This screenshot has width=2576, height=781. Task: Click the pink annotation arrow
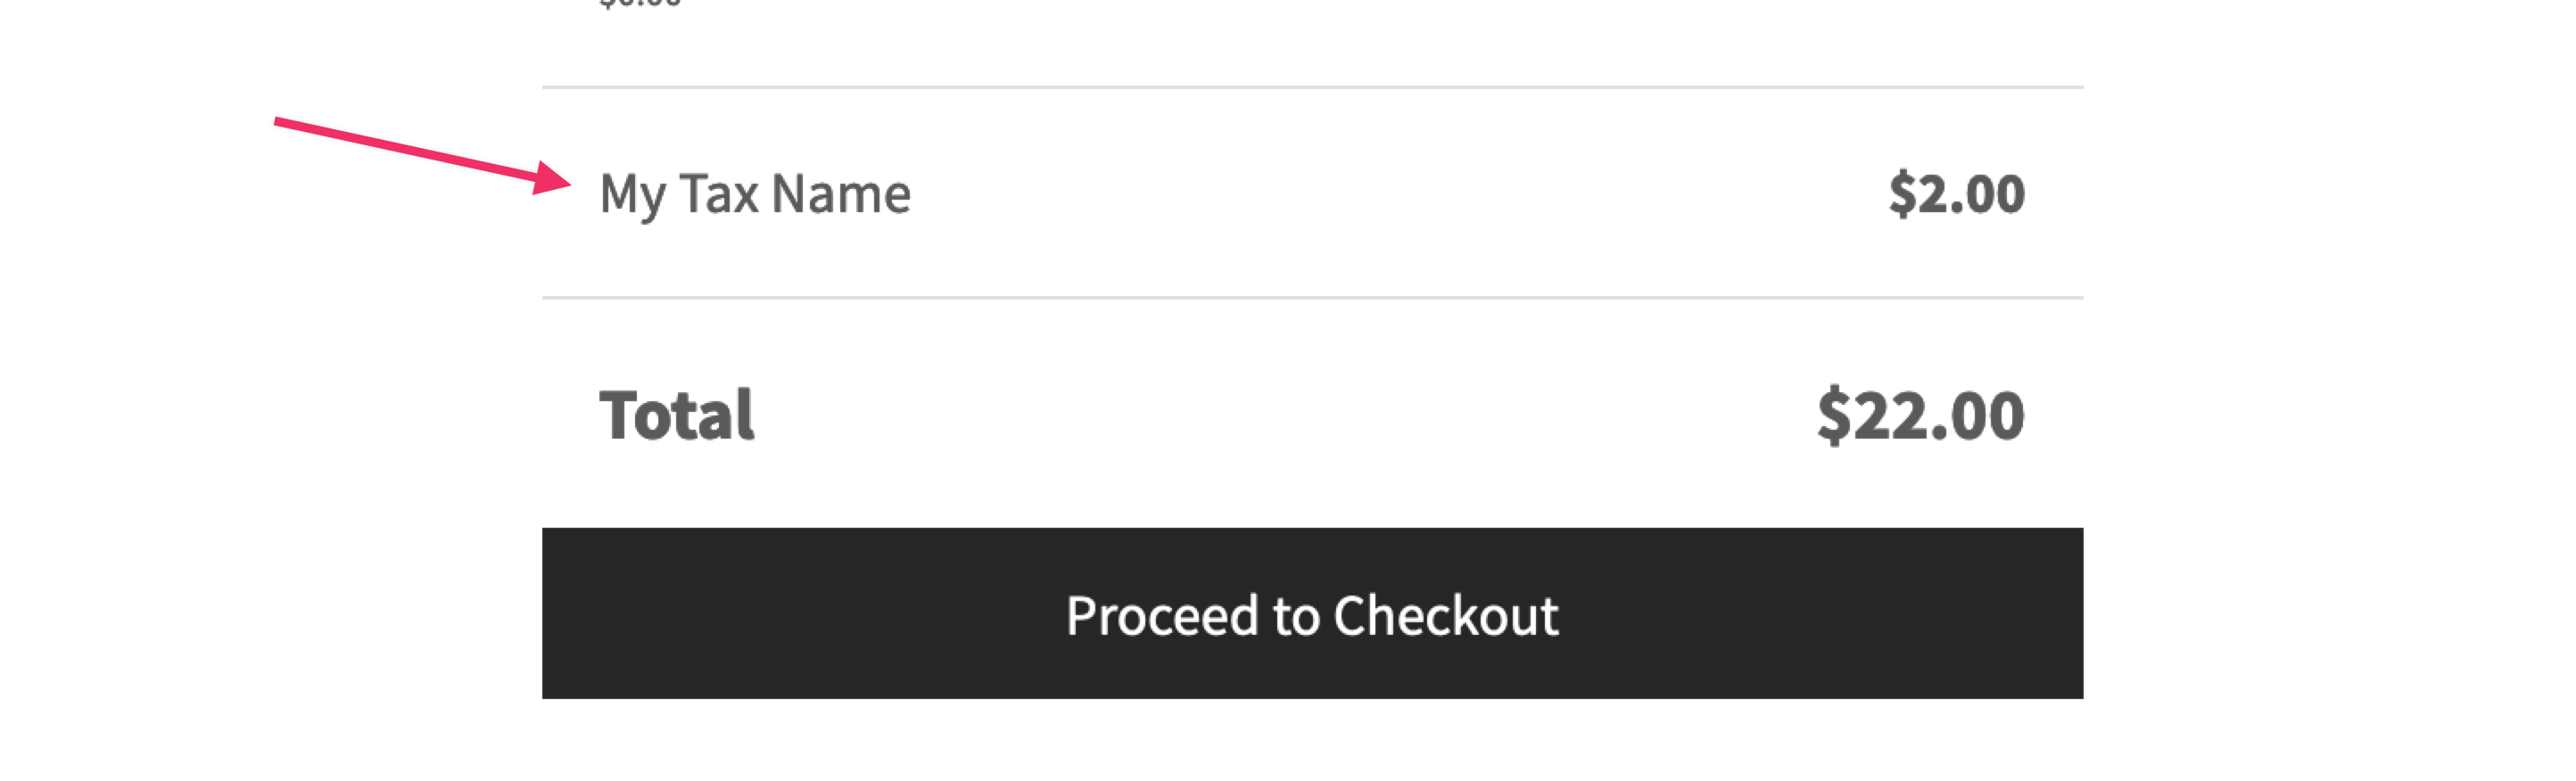click(x=420, y=150)
